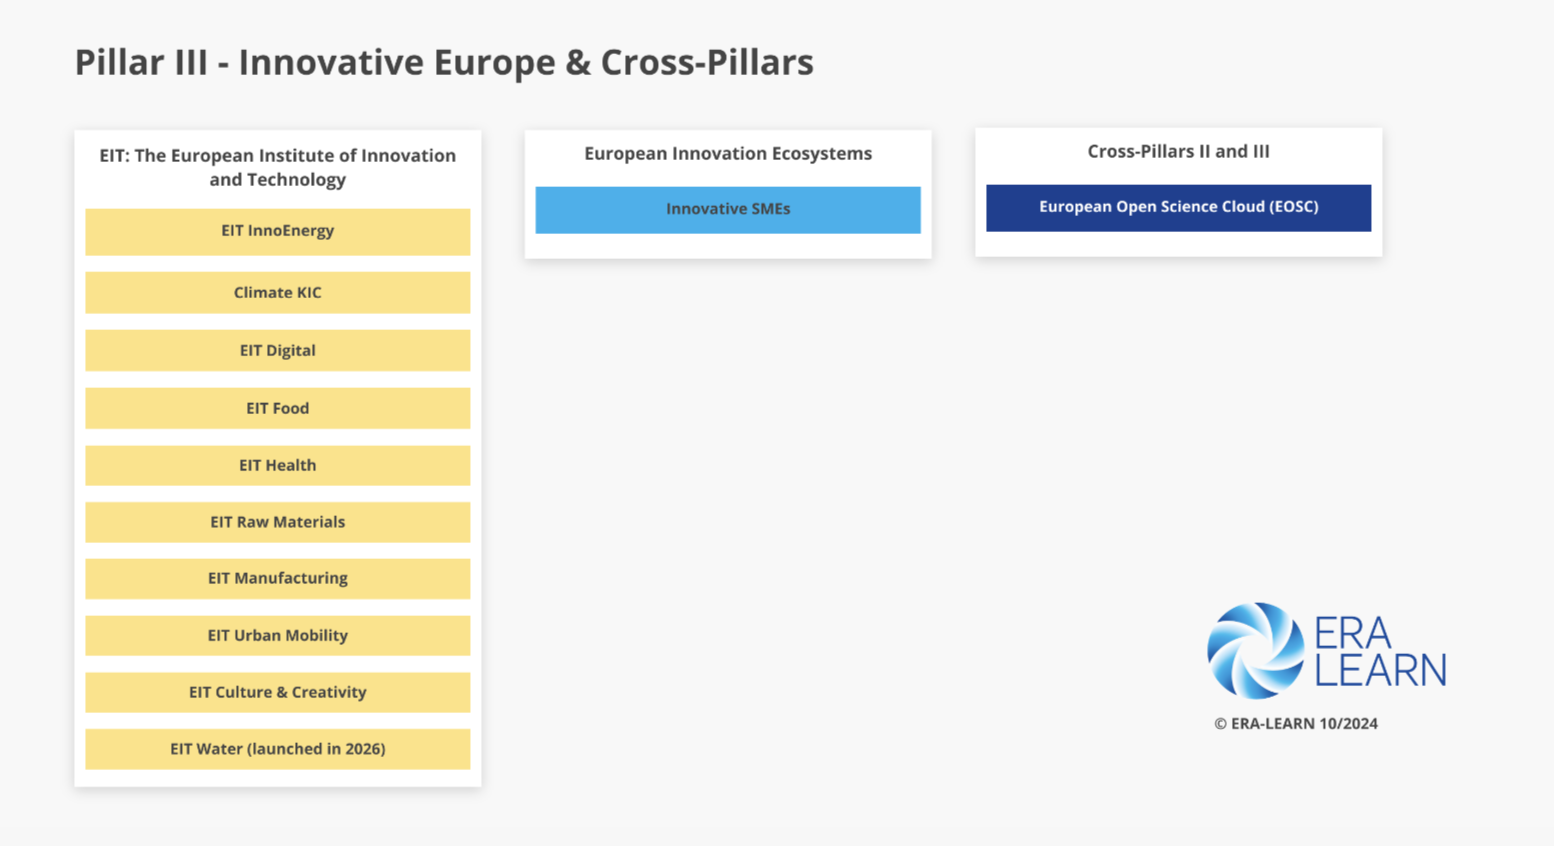Open European Open Science Cloud (EOSC)
The width and height of the screenshot is (1554, 846).
click(1178, 207)
